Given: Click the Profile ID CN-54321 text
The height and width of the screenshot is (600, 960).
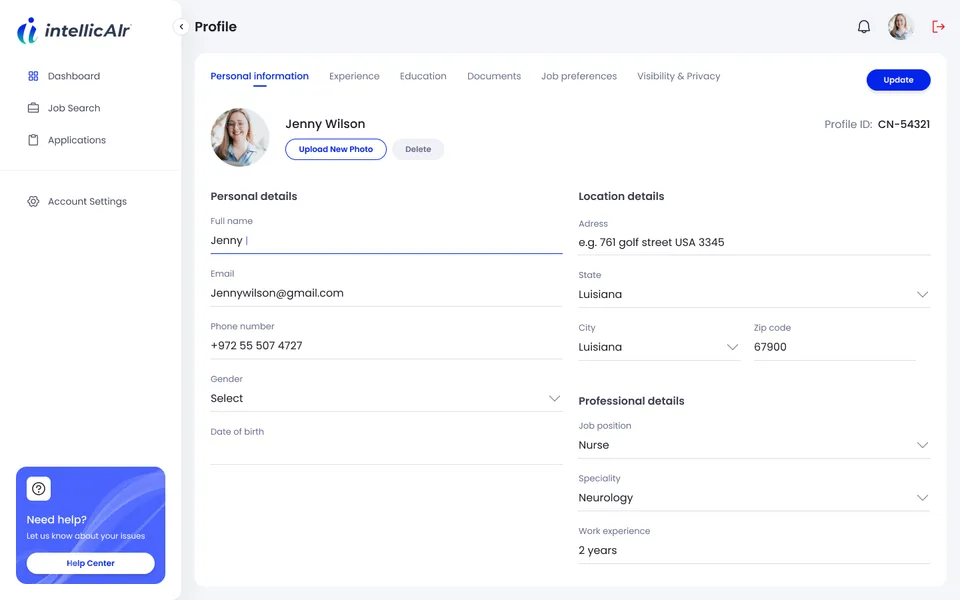Looking at the screenshot, I should 877,124.
